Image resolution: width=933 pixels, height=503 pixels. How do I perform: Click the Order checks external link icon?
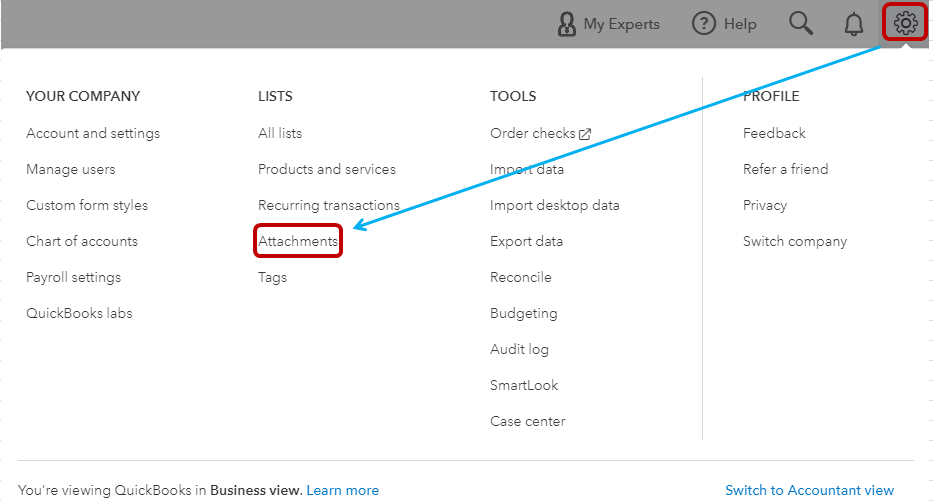[x=585, y=134]
